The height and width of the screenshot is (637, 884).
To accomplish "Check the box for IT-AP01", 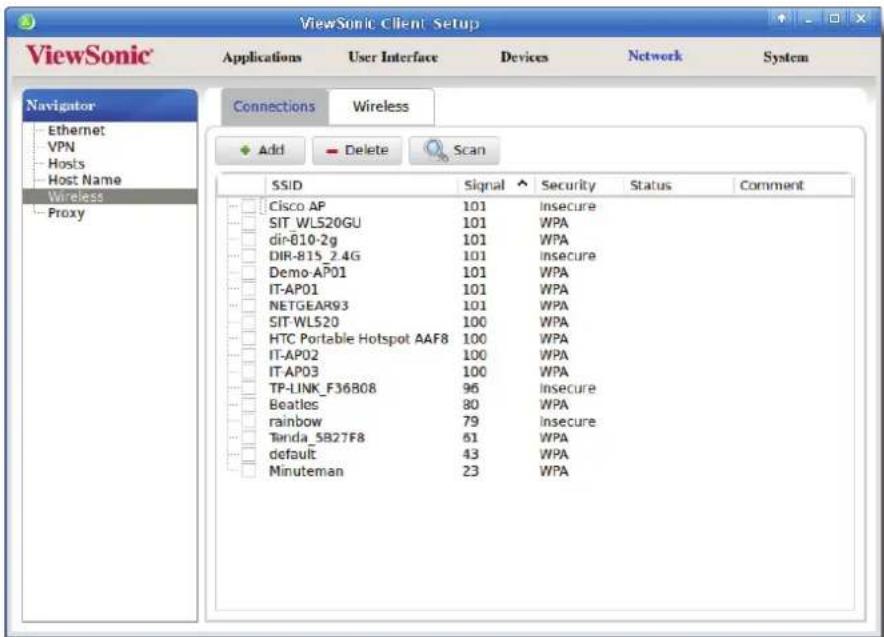I will [249, 289].
